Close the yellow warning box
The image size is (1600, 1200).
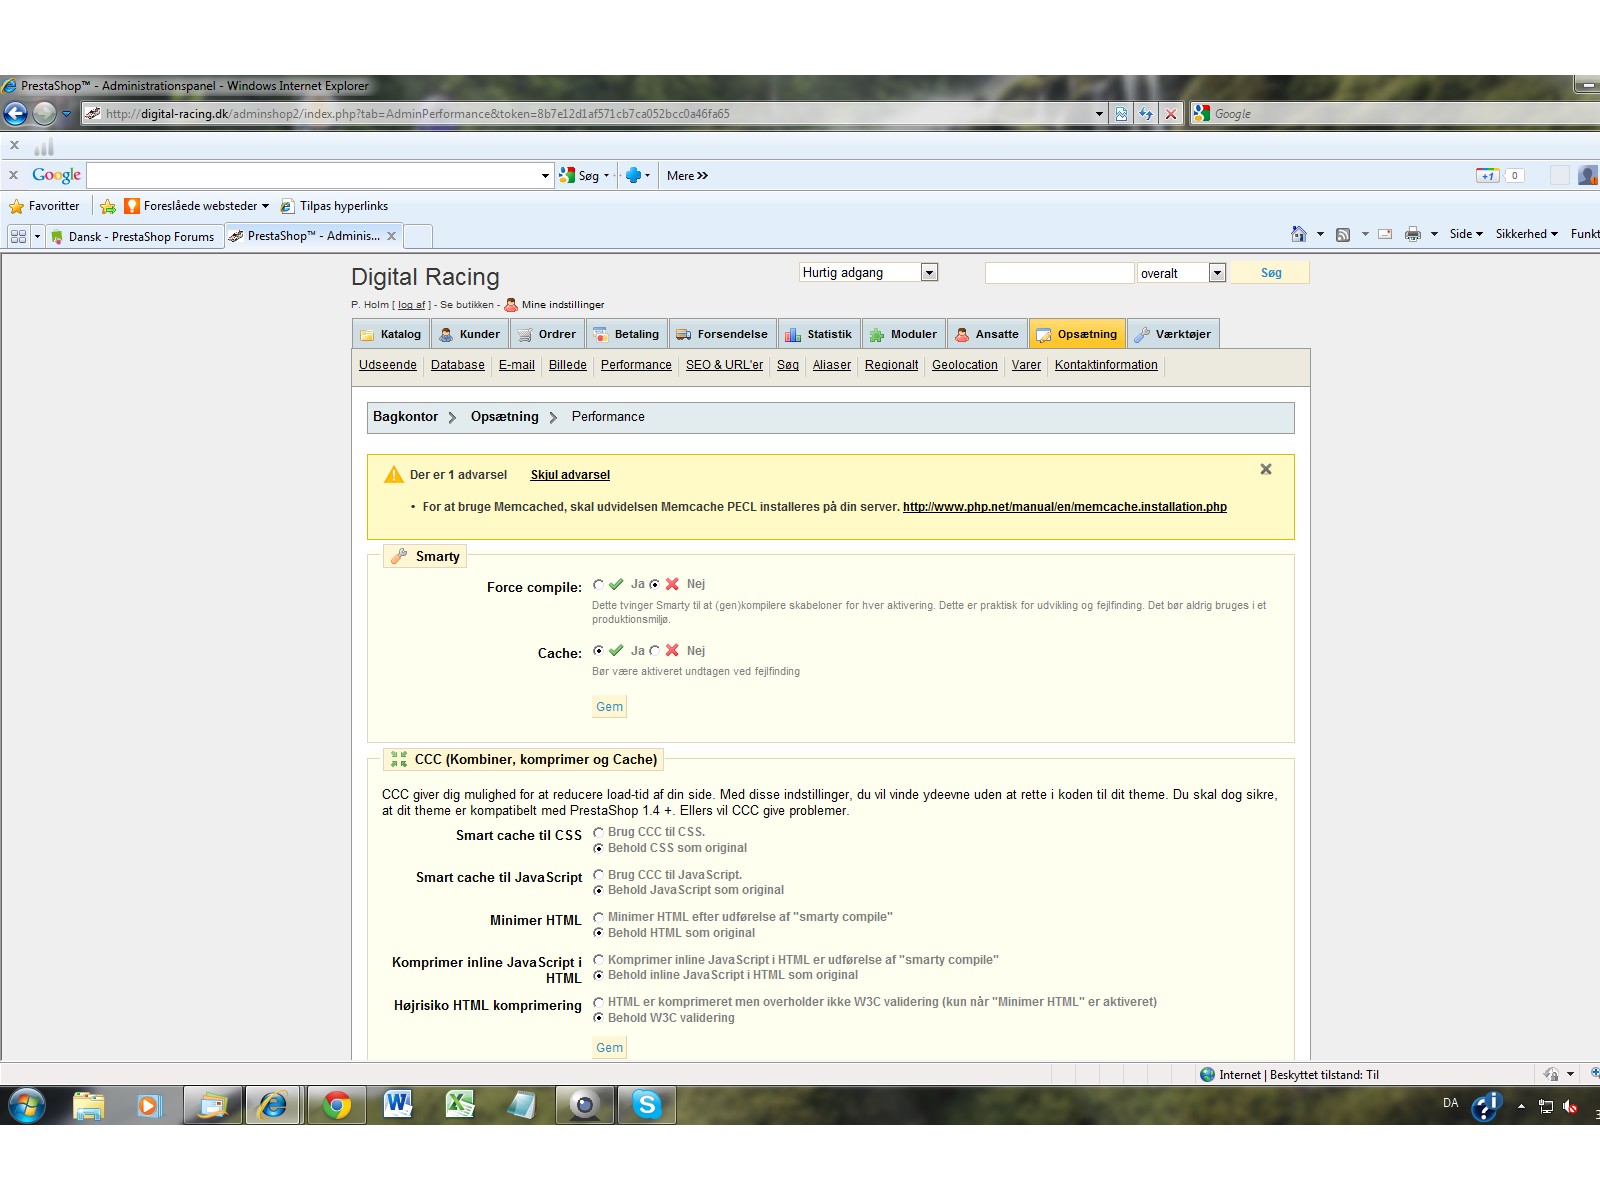click(1266, 469)
